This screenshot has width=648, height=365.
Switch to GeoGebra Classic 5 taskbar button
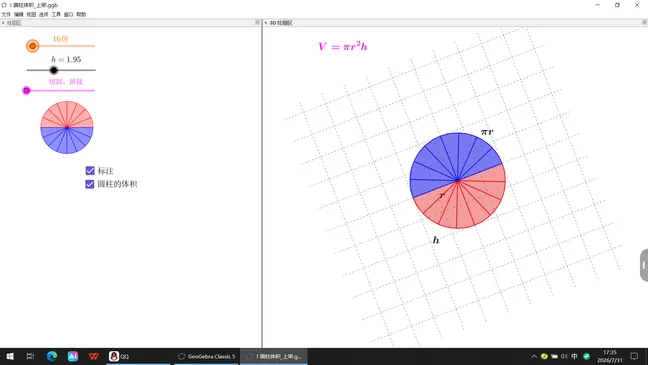206,356
